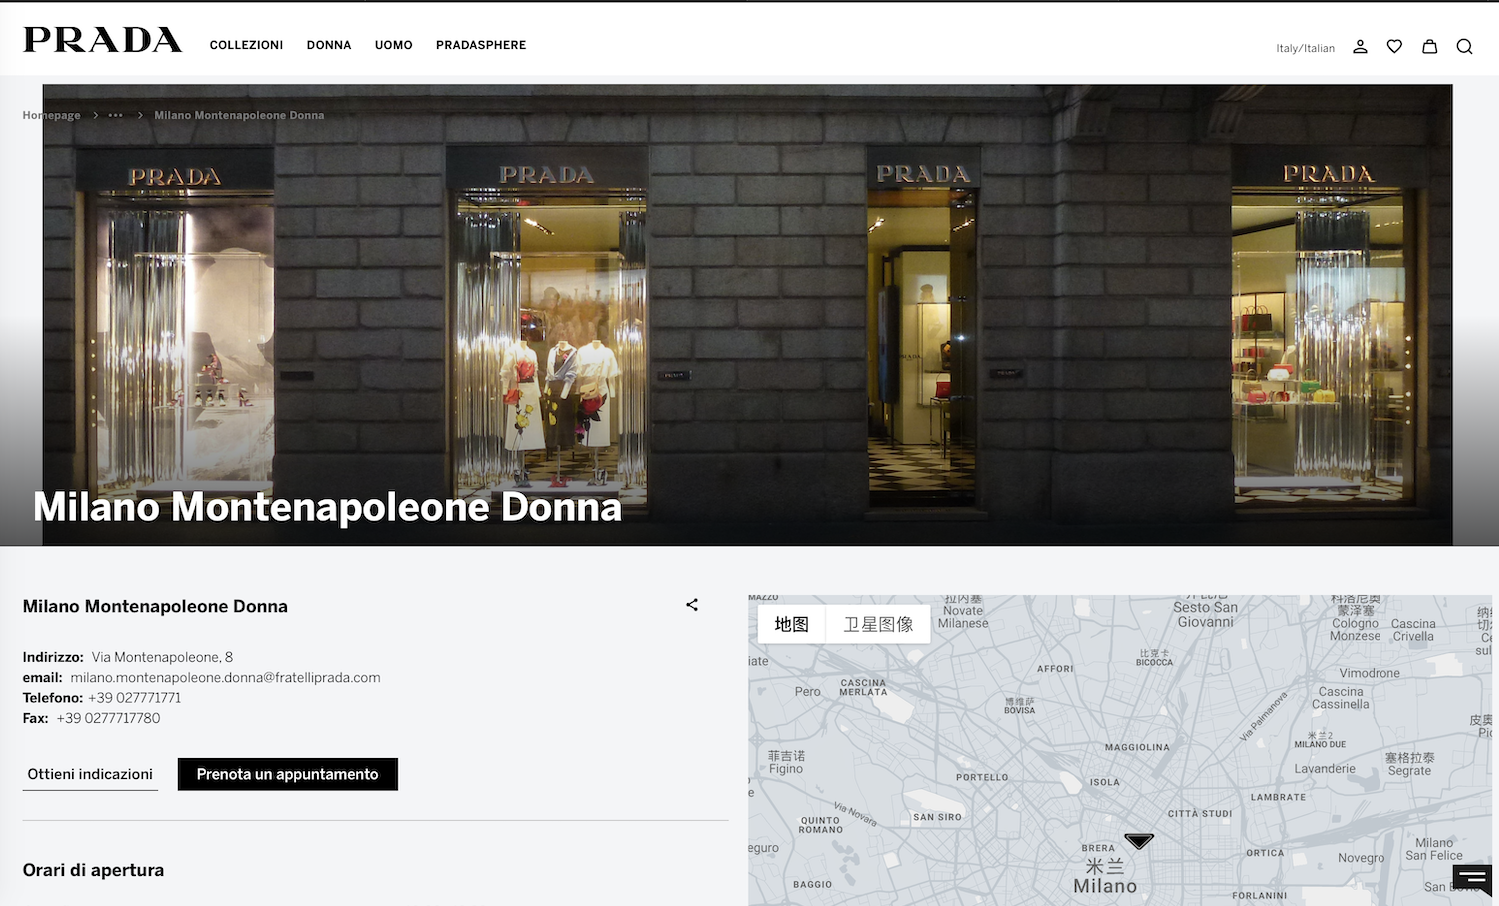
Task: Open the wishlist heart icon
Action: pyautogui.click(x=1394, y=46)
